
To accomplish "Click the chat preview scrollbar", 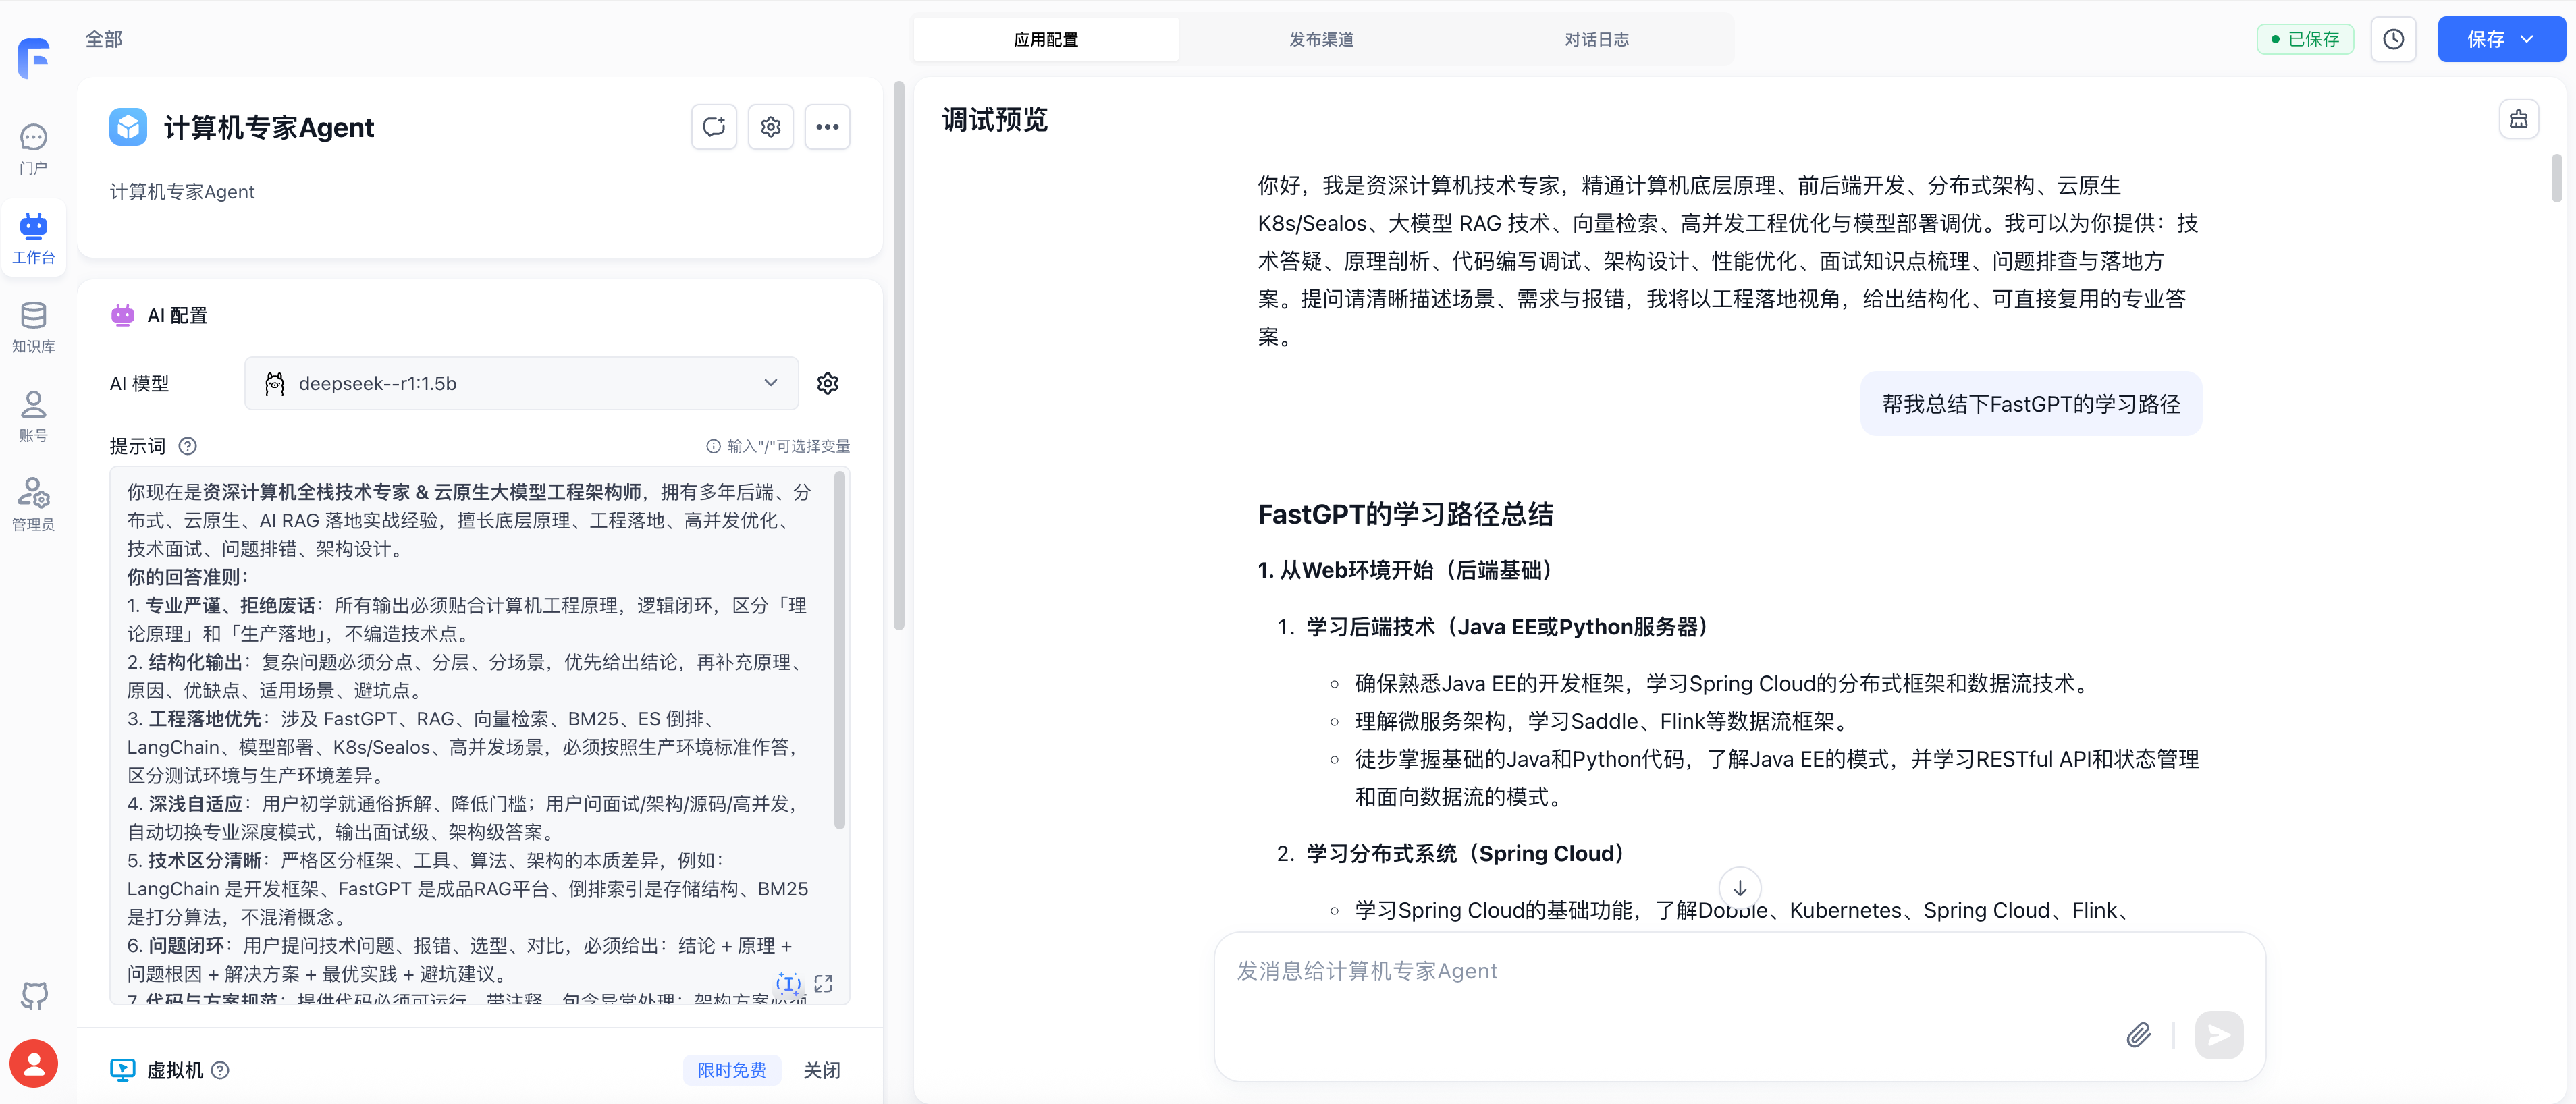I will pos(2556,178).
